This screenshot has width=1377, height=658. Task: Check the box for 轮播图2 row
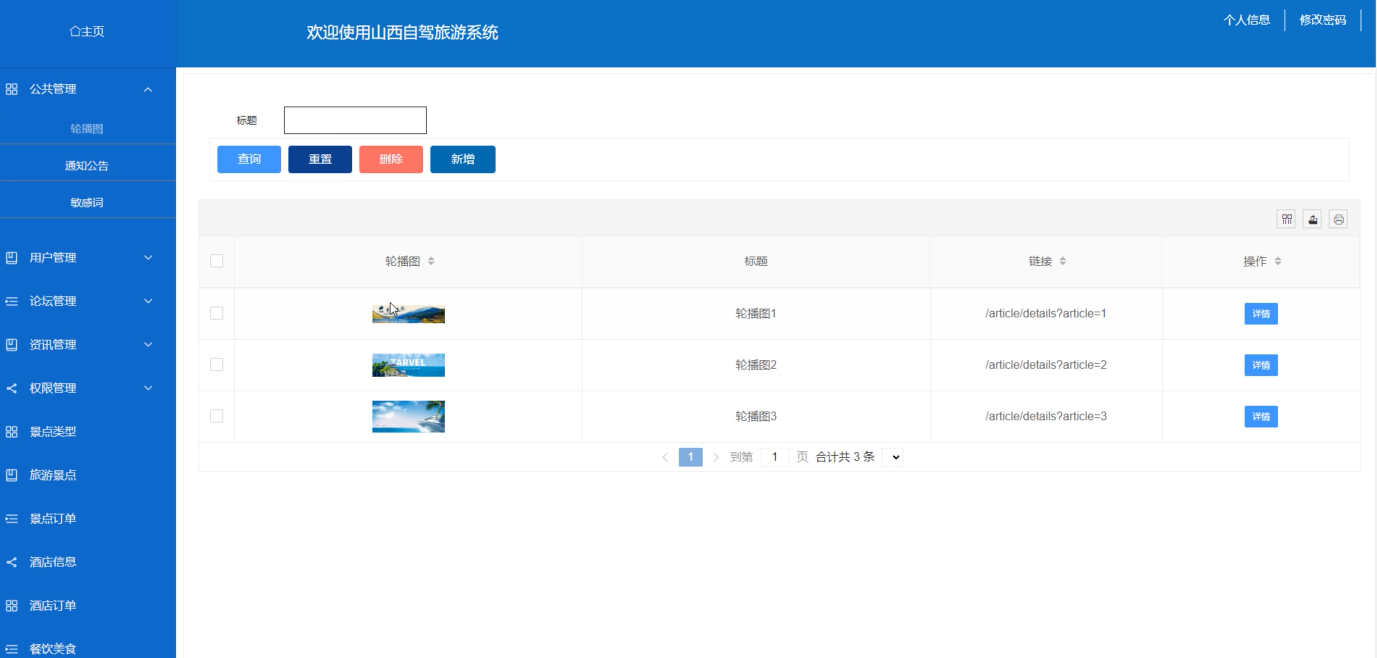(216, 365)
